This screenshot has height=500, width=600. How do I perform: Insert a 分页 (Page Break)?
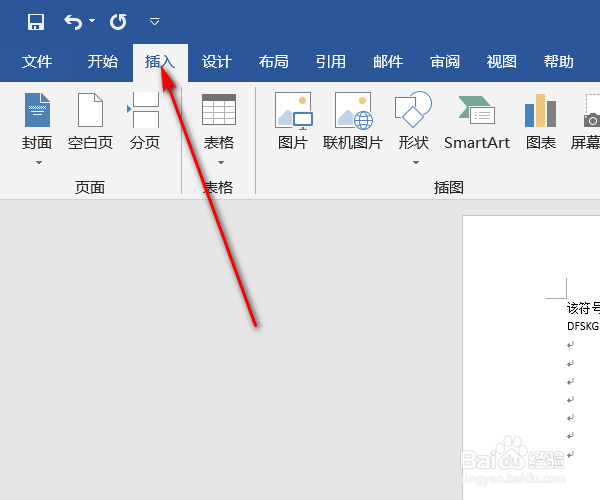click(145, 122)
